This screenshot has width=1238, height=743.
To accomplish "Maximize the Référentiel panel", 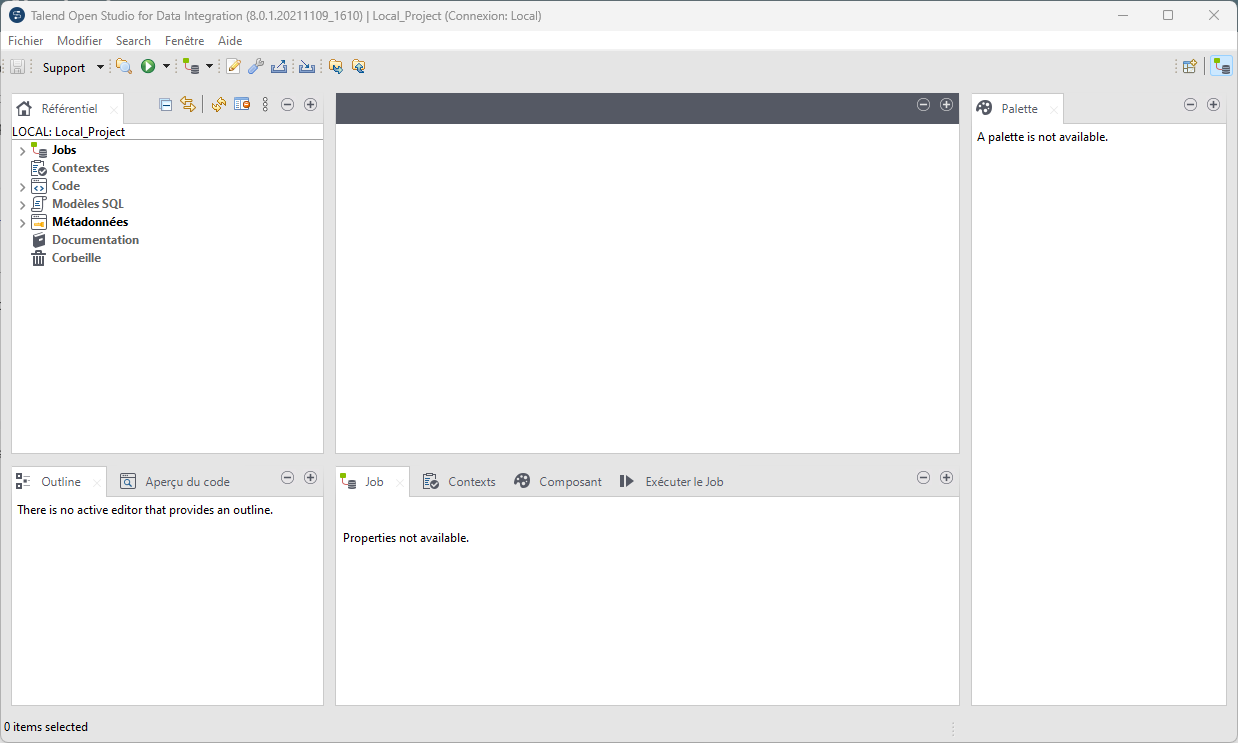I will [x=310, y=104].
